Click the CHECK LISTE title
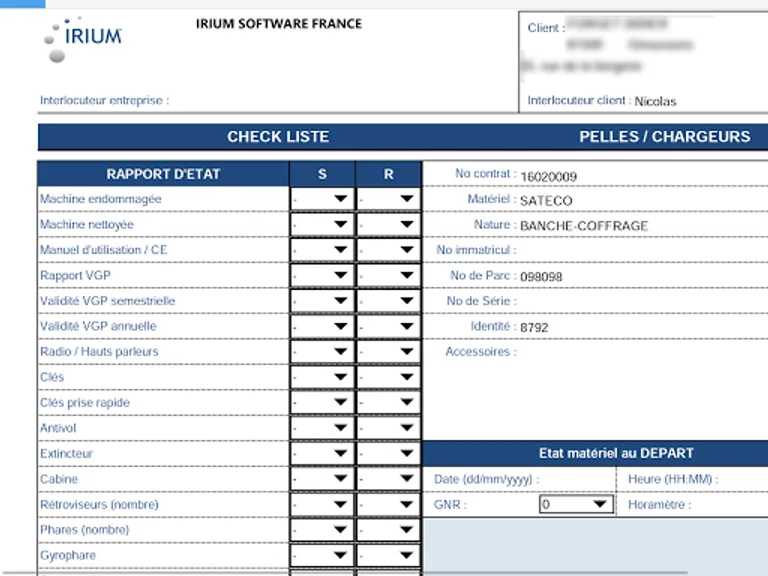The height and width of the screenshot is (576, 768). (x=278, y=137)
